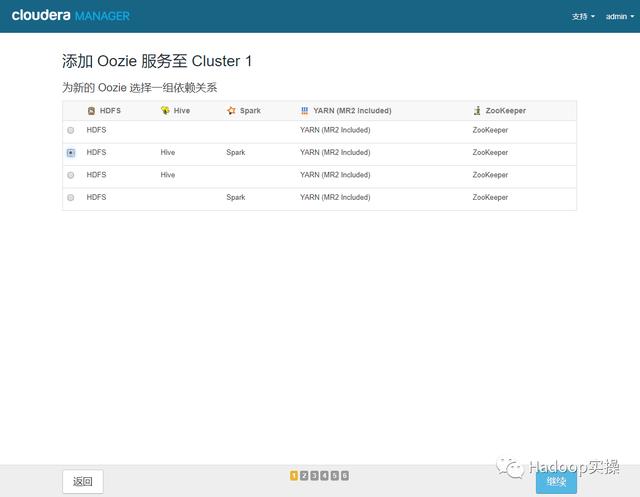
Task: Select radio for HDFS, Hive, YARN row
Action: (x=71, y=175)
